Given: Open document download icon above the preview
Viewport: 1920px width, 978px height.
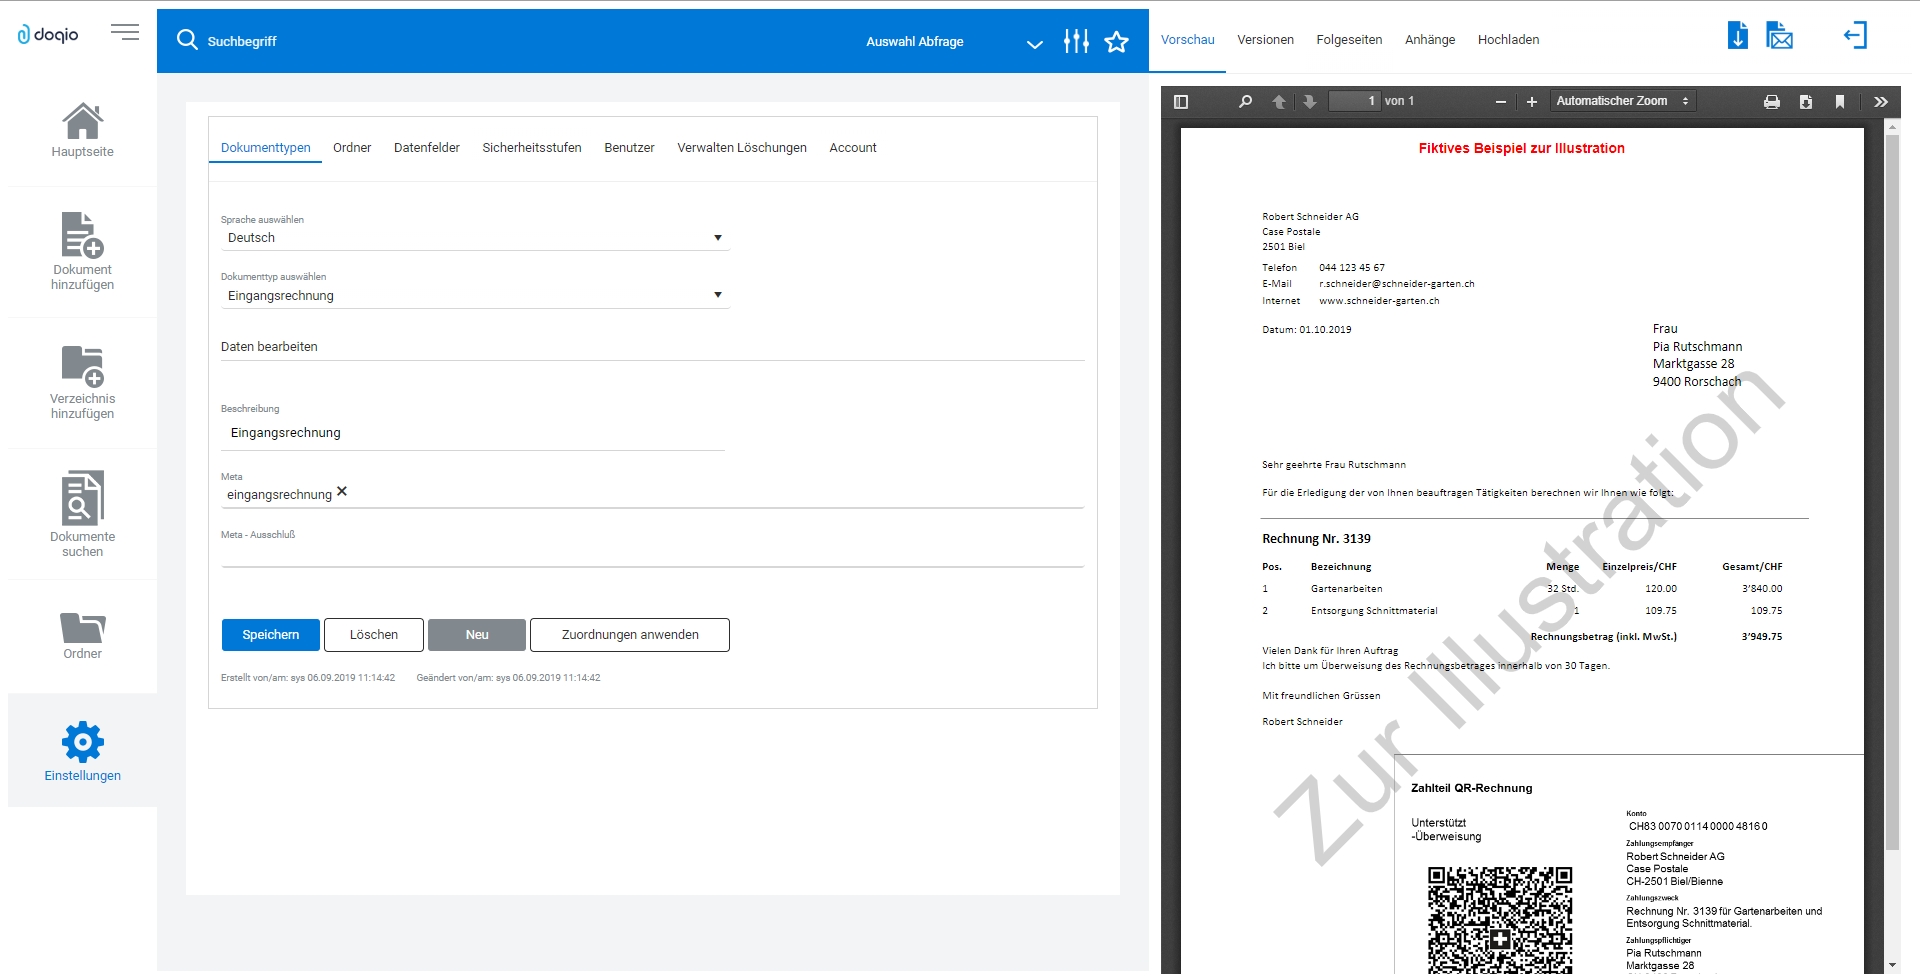Looking at the screenshot, I should 1738,35.
